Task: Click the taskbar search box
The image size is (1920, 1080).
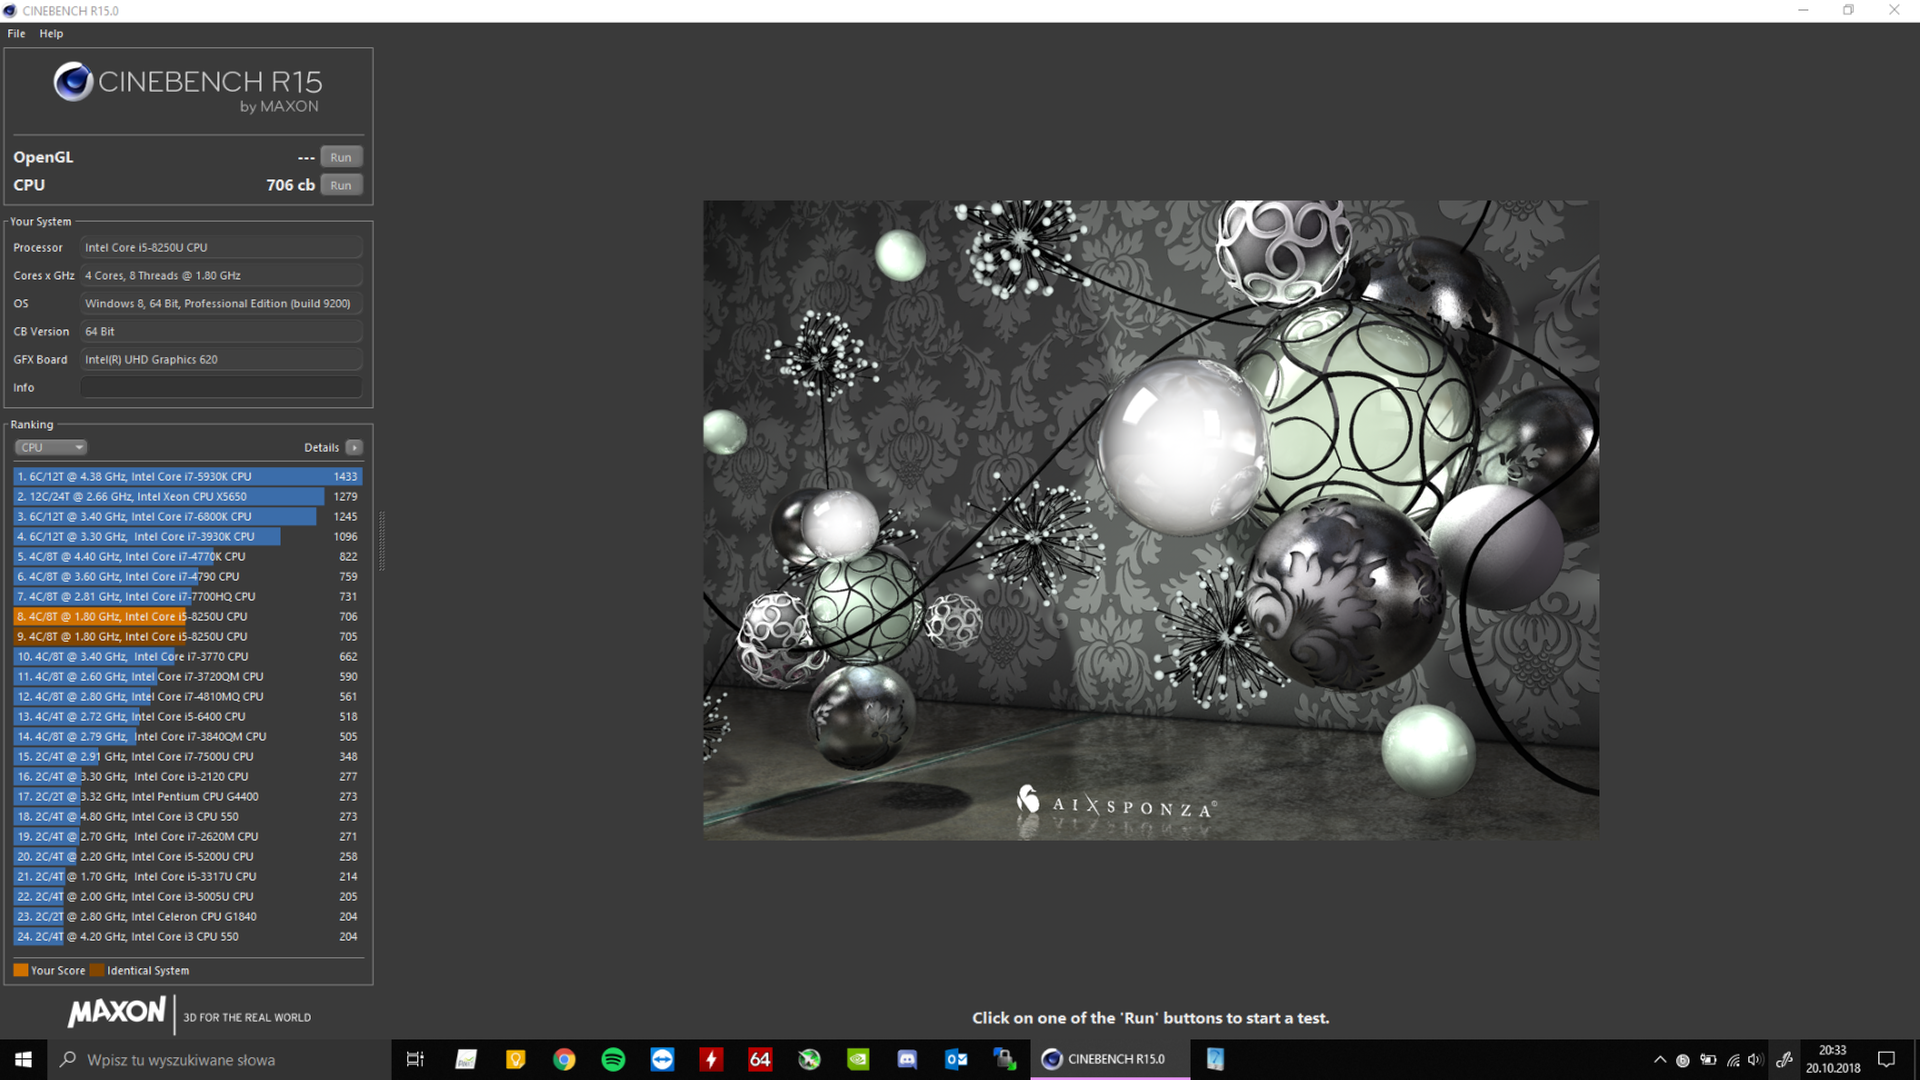Action: (x=219, y=1059)
